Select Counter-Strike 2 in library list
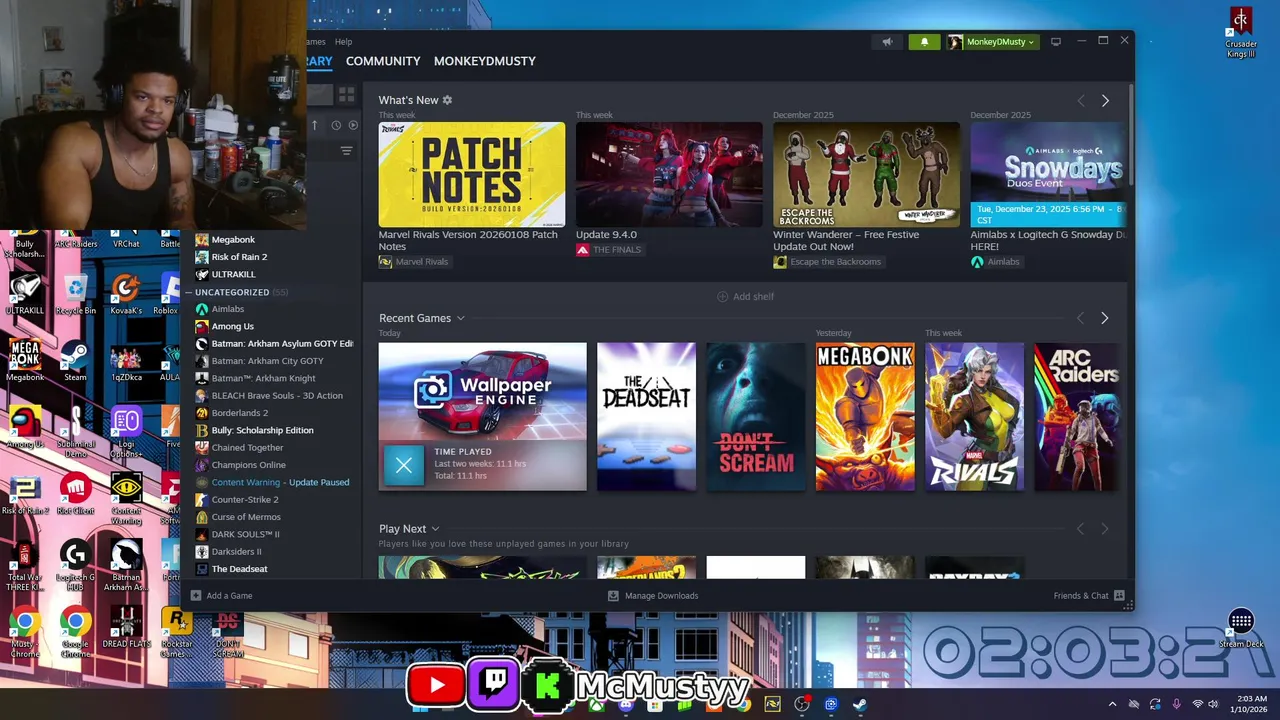The height and width of the screenshot is (720, 1280). point(245,500)
